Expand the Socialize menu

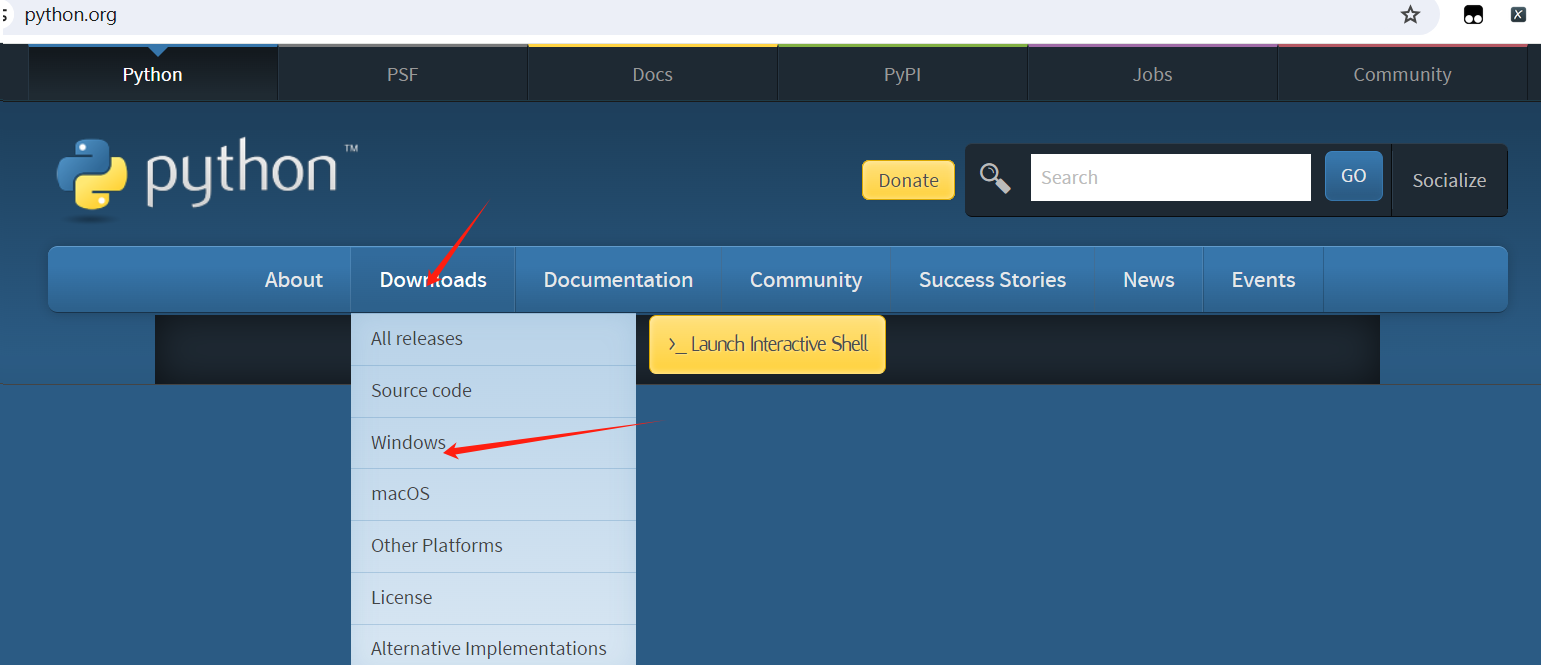click(1449, 180)
